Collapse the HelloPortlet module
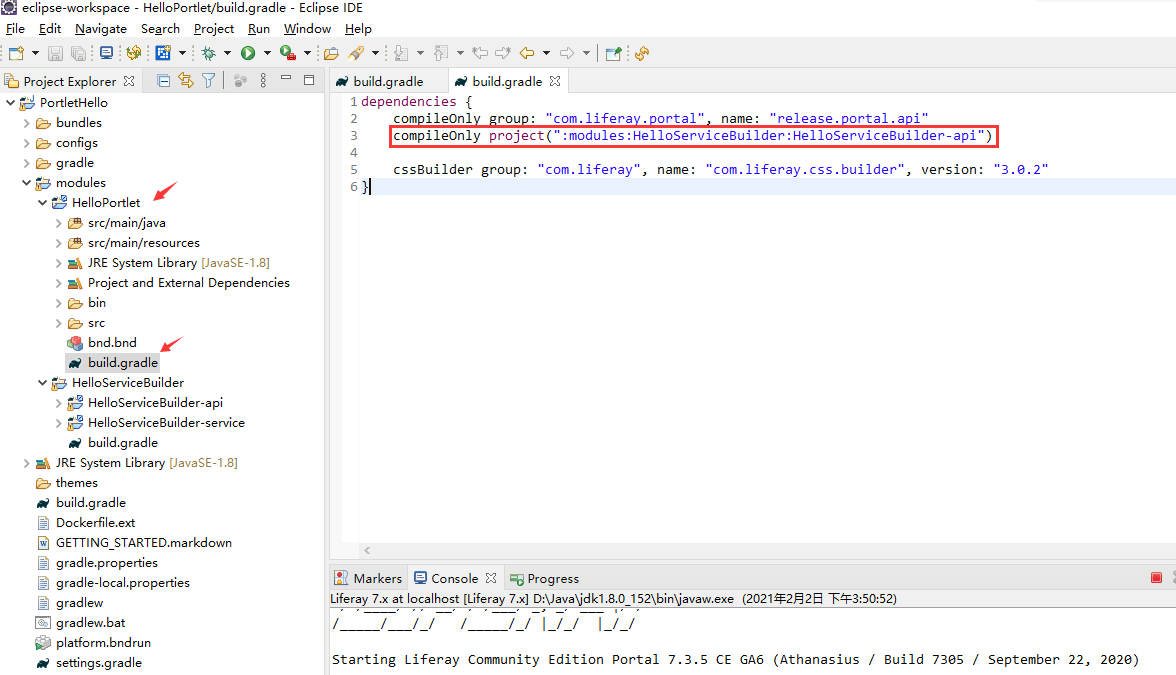This screenshot has width=1176, height=675. [x=43, y=202]
